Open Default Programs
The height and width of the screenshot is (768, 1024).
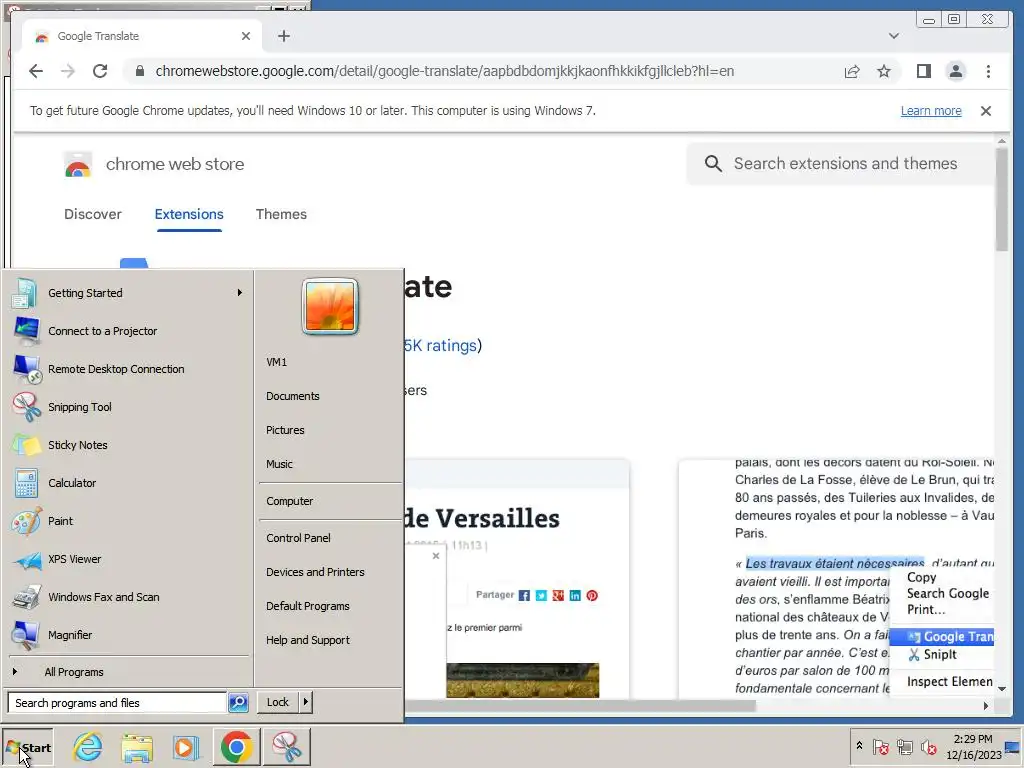pos(308,606)
